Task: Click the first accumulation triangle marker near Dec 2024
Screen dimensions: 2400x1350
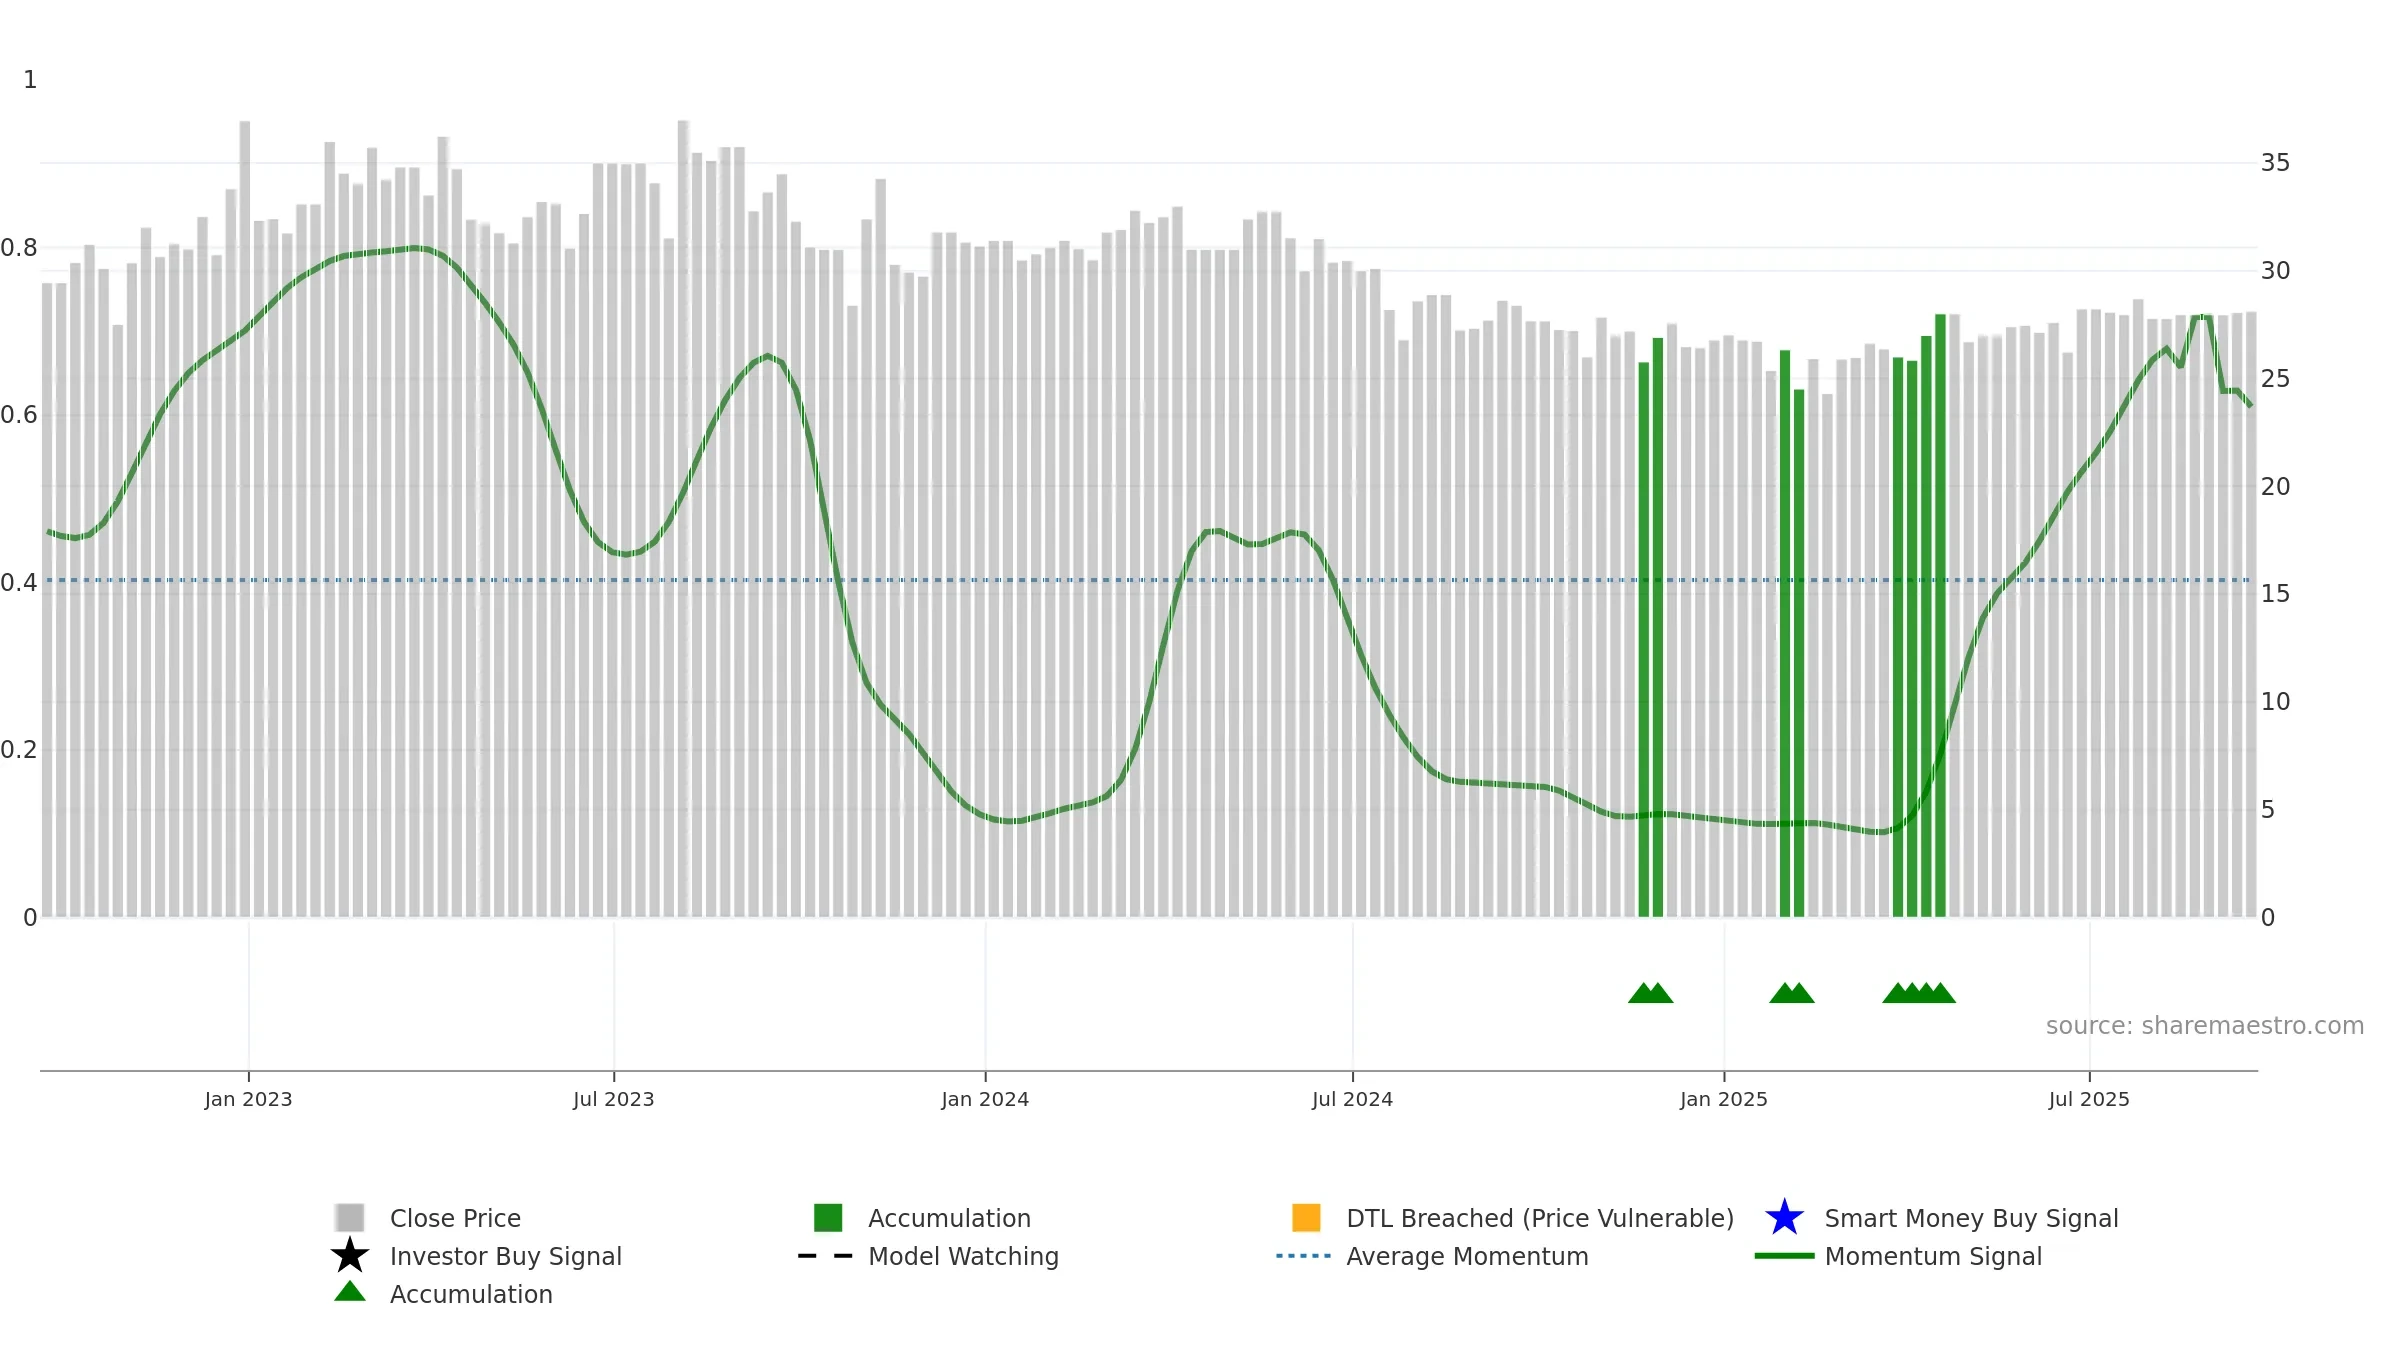Action: click(1642, 993)
